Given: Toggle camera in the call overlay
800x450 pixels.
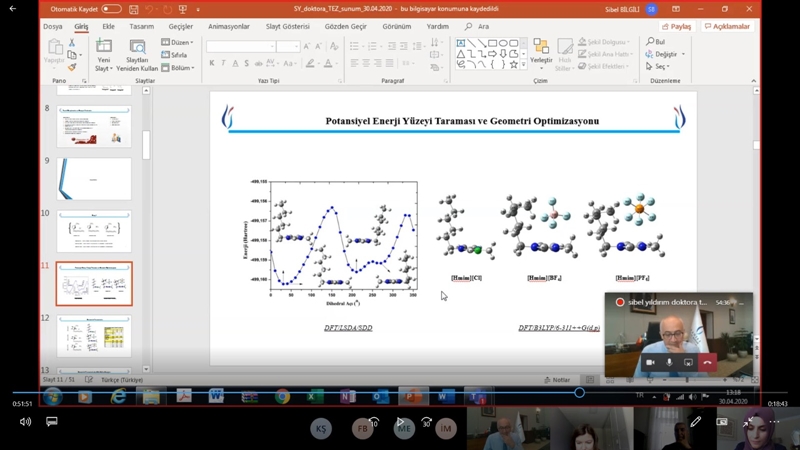Looking at the screenshot, I should (650, 362).
